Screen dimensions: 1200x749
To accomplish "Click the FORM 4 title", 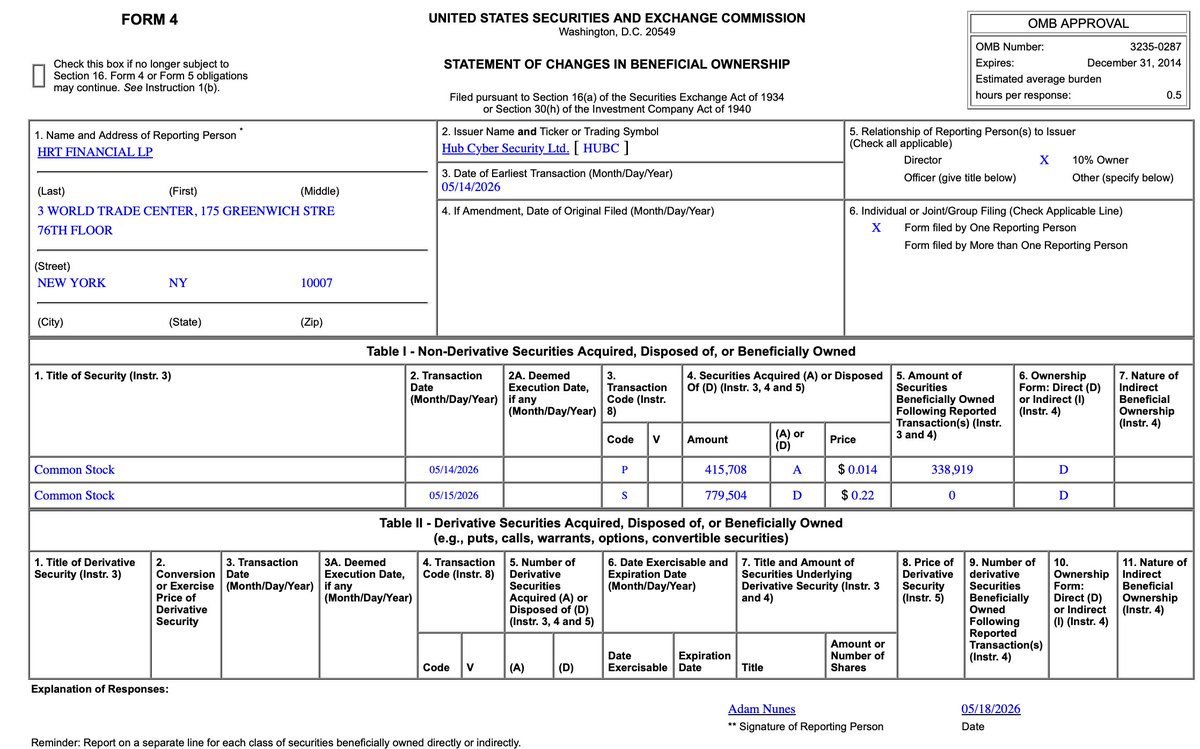I will pos(152,20).
